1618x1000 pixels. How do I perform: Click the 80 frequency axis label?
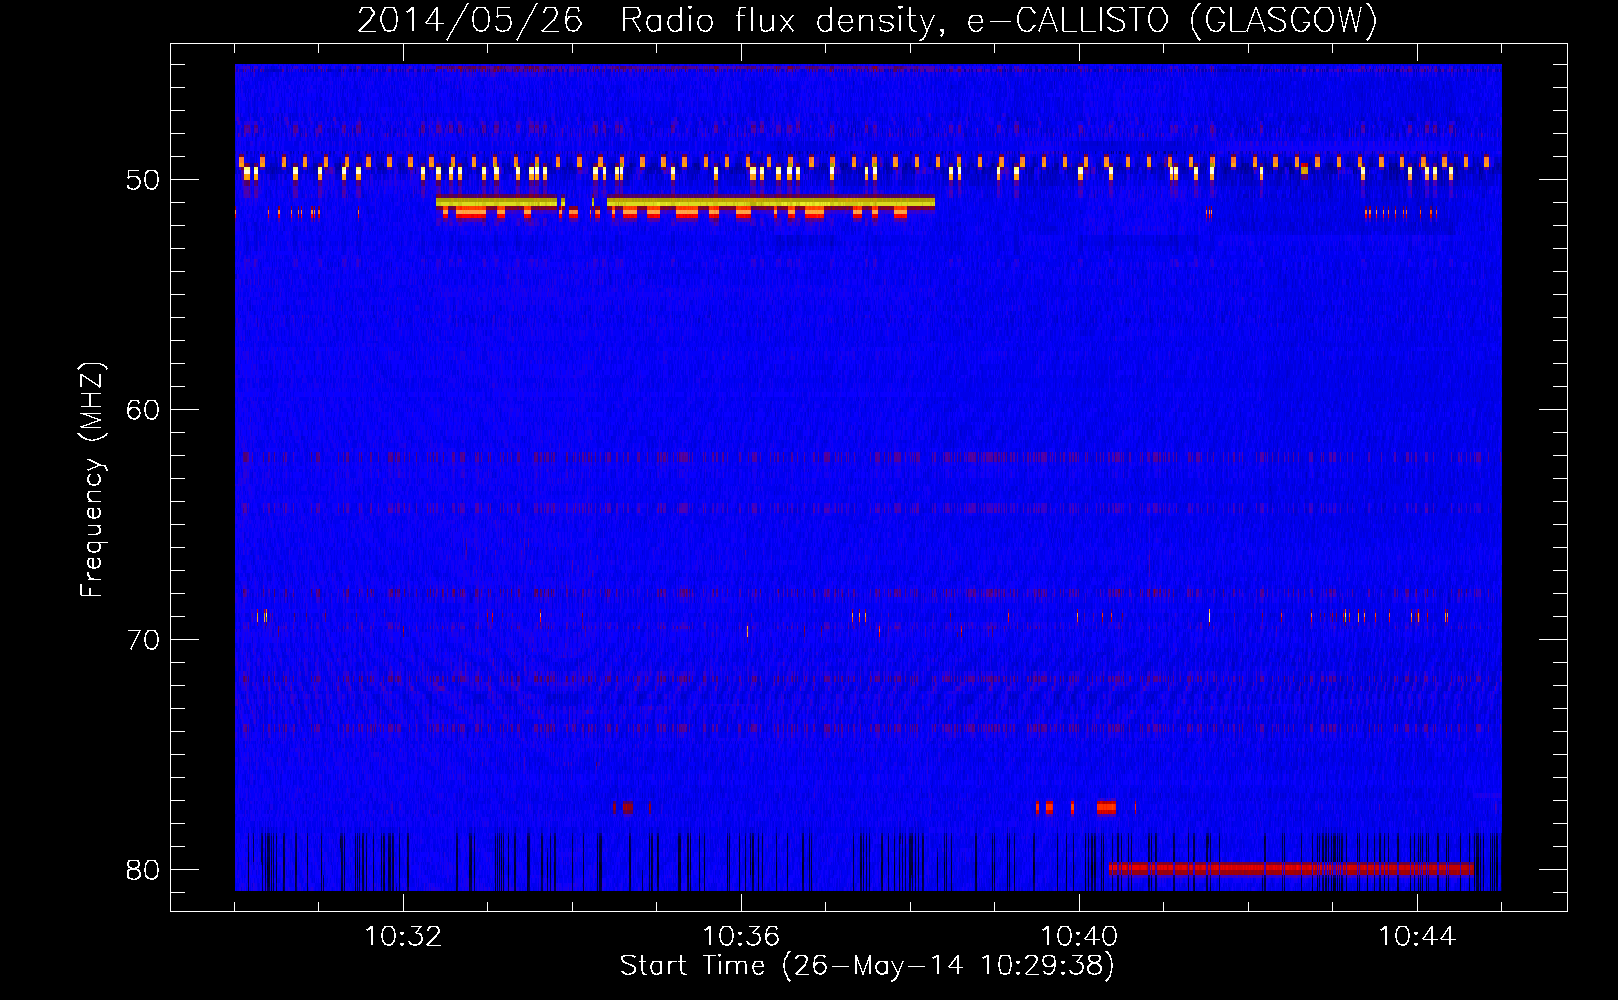(x=143, y=870)
